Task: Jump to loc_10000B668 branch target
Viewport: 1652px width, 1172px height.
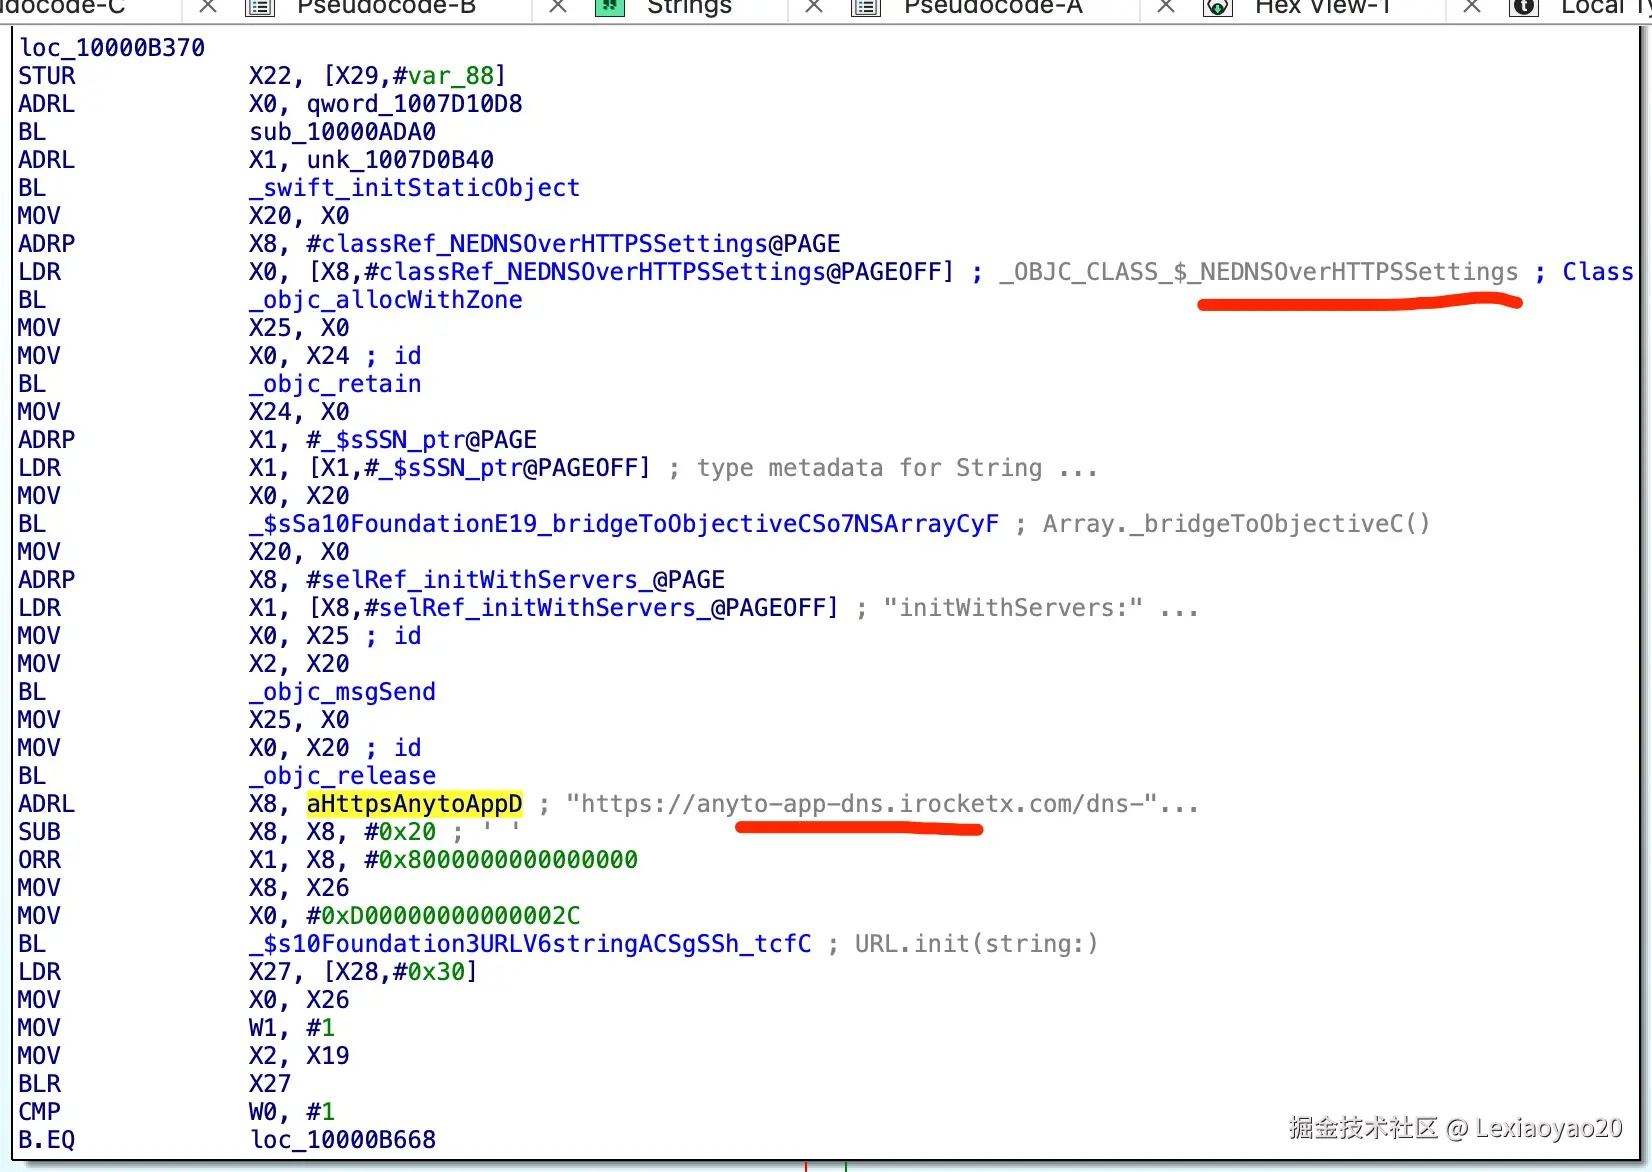Action: [342, 1140]
